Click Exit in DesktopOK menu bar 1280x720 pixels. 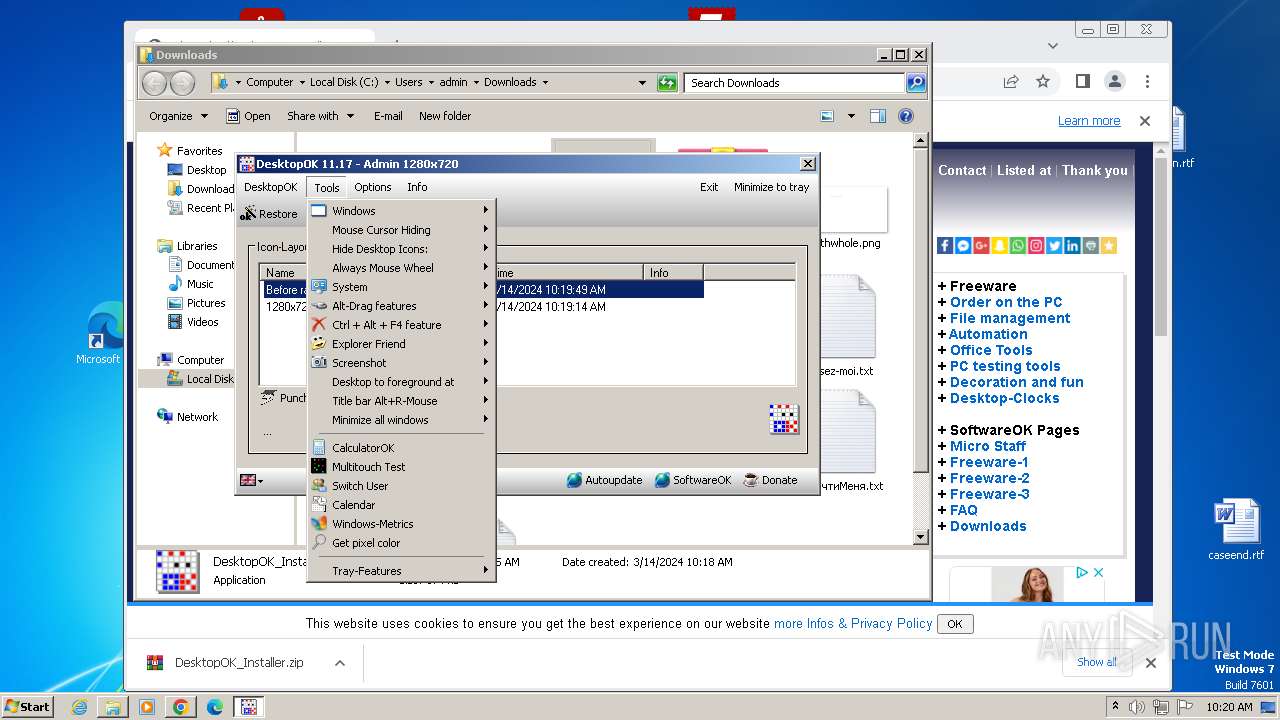coord(709,187)
